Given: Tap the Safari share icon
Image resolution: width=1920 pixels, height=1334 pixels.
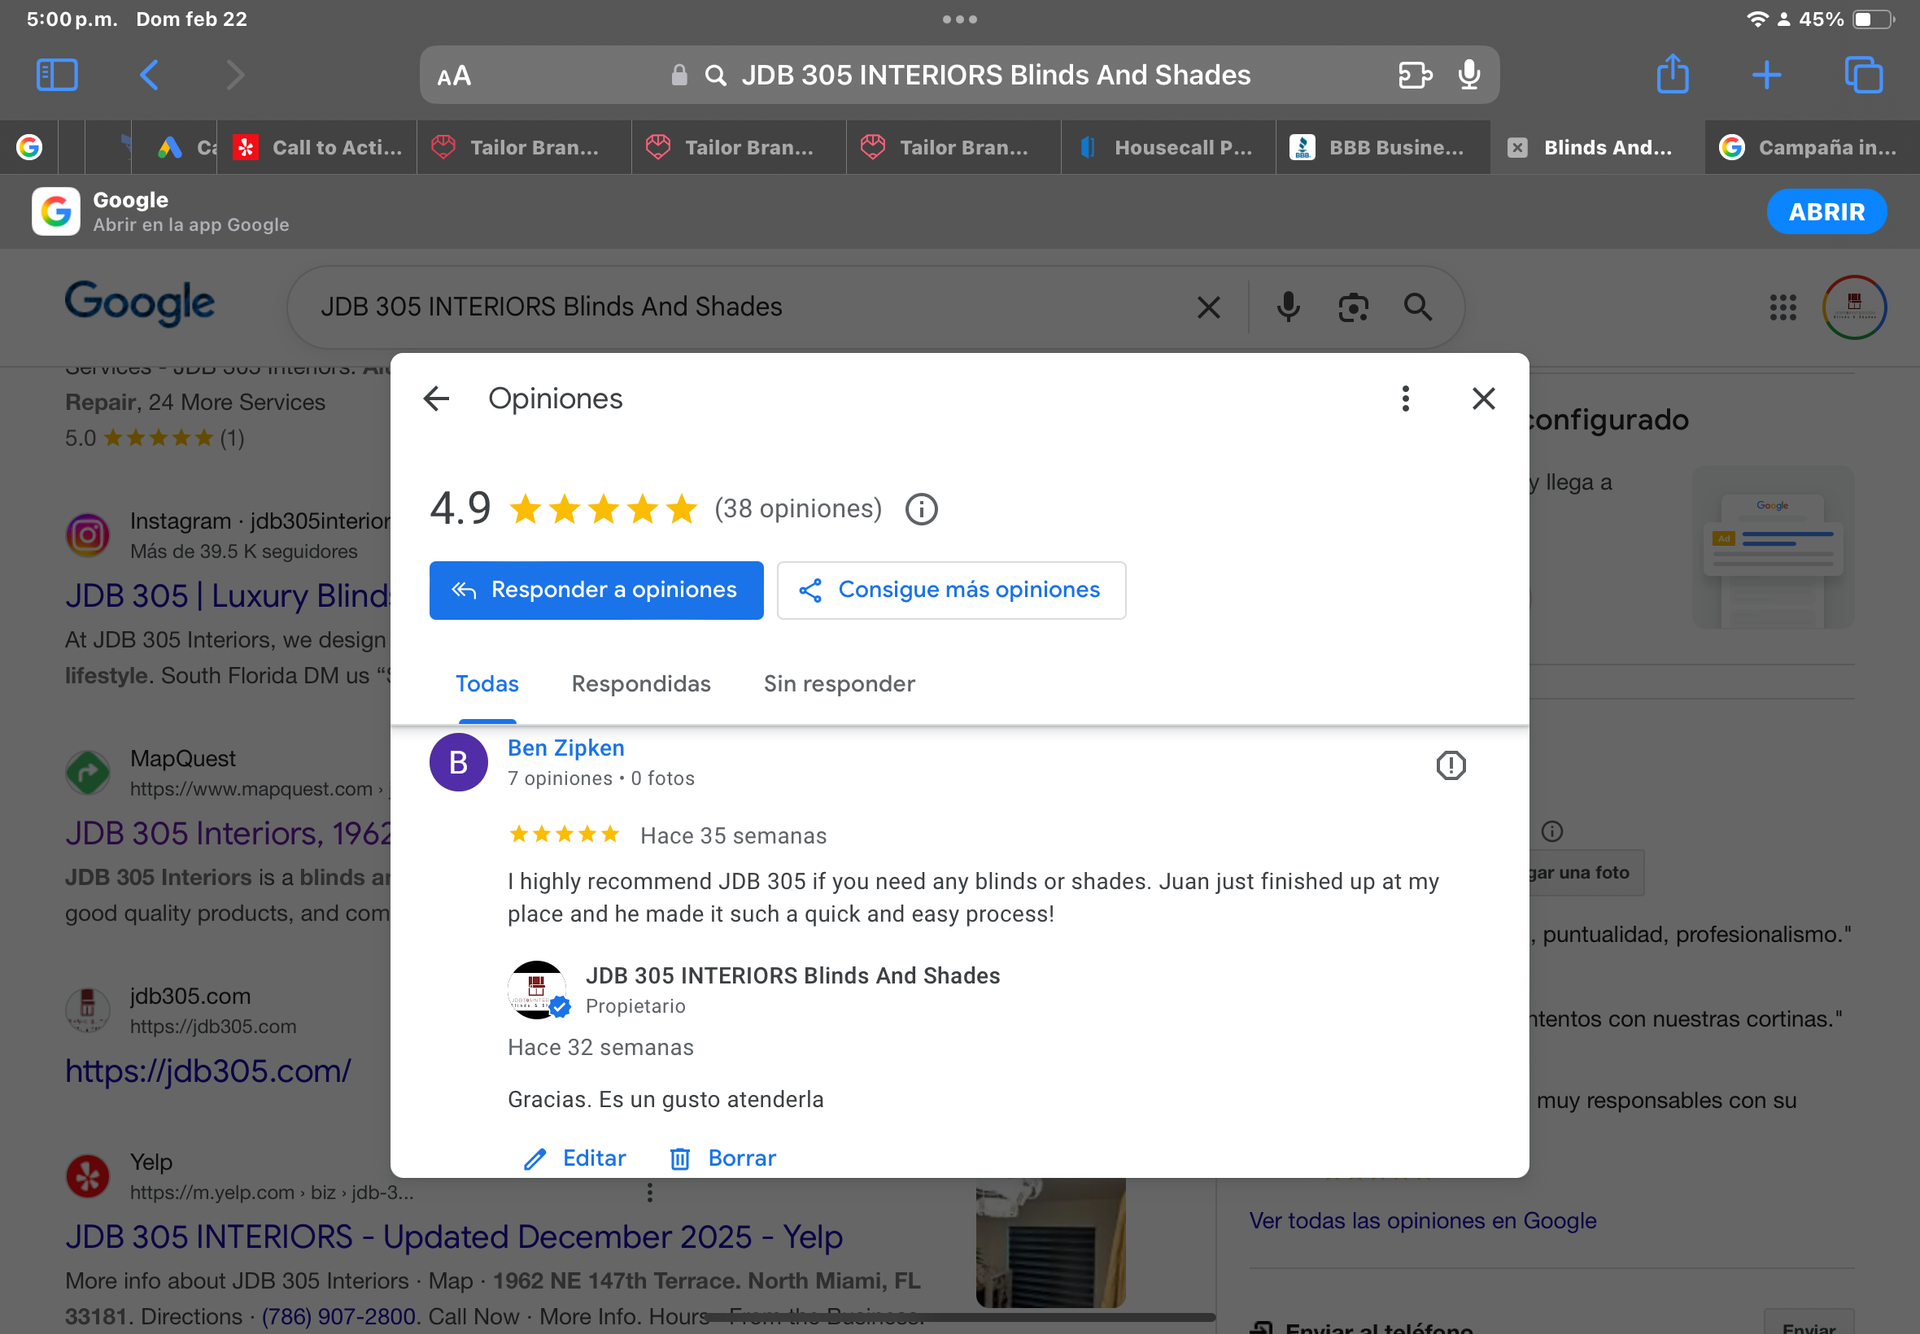Looking at the screenshot, I should tap(1672, 75).
